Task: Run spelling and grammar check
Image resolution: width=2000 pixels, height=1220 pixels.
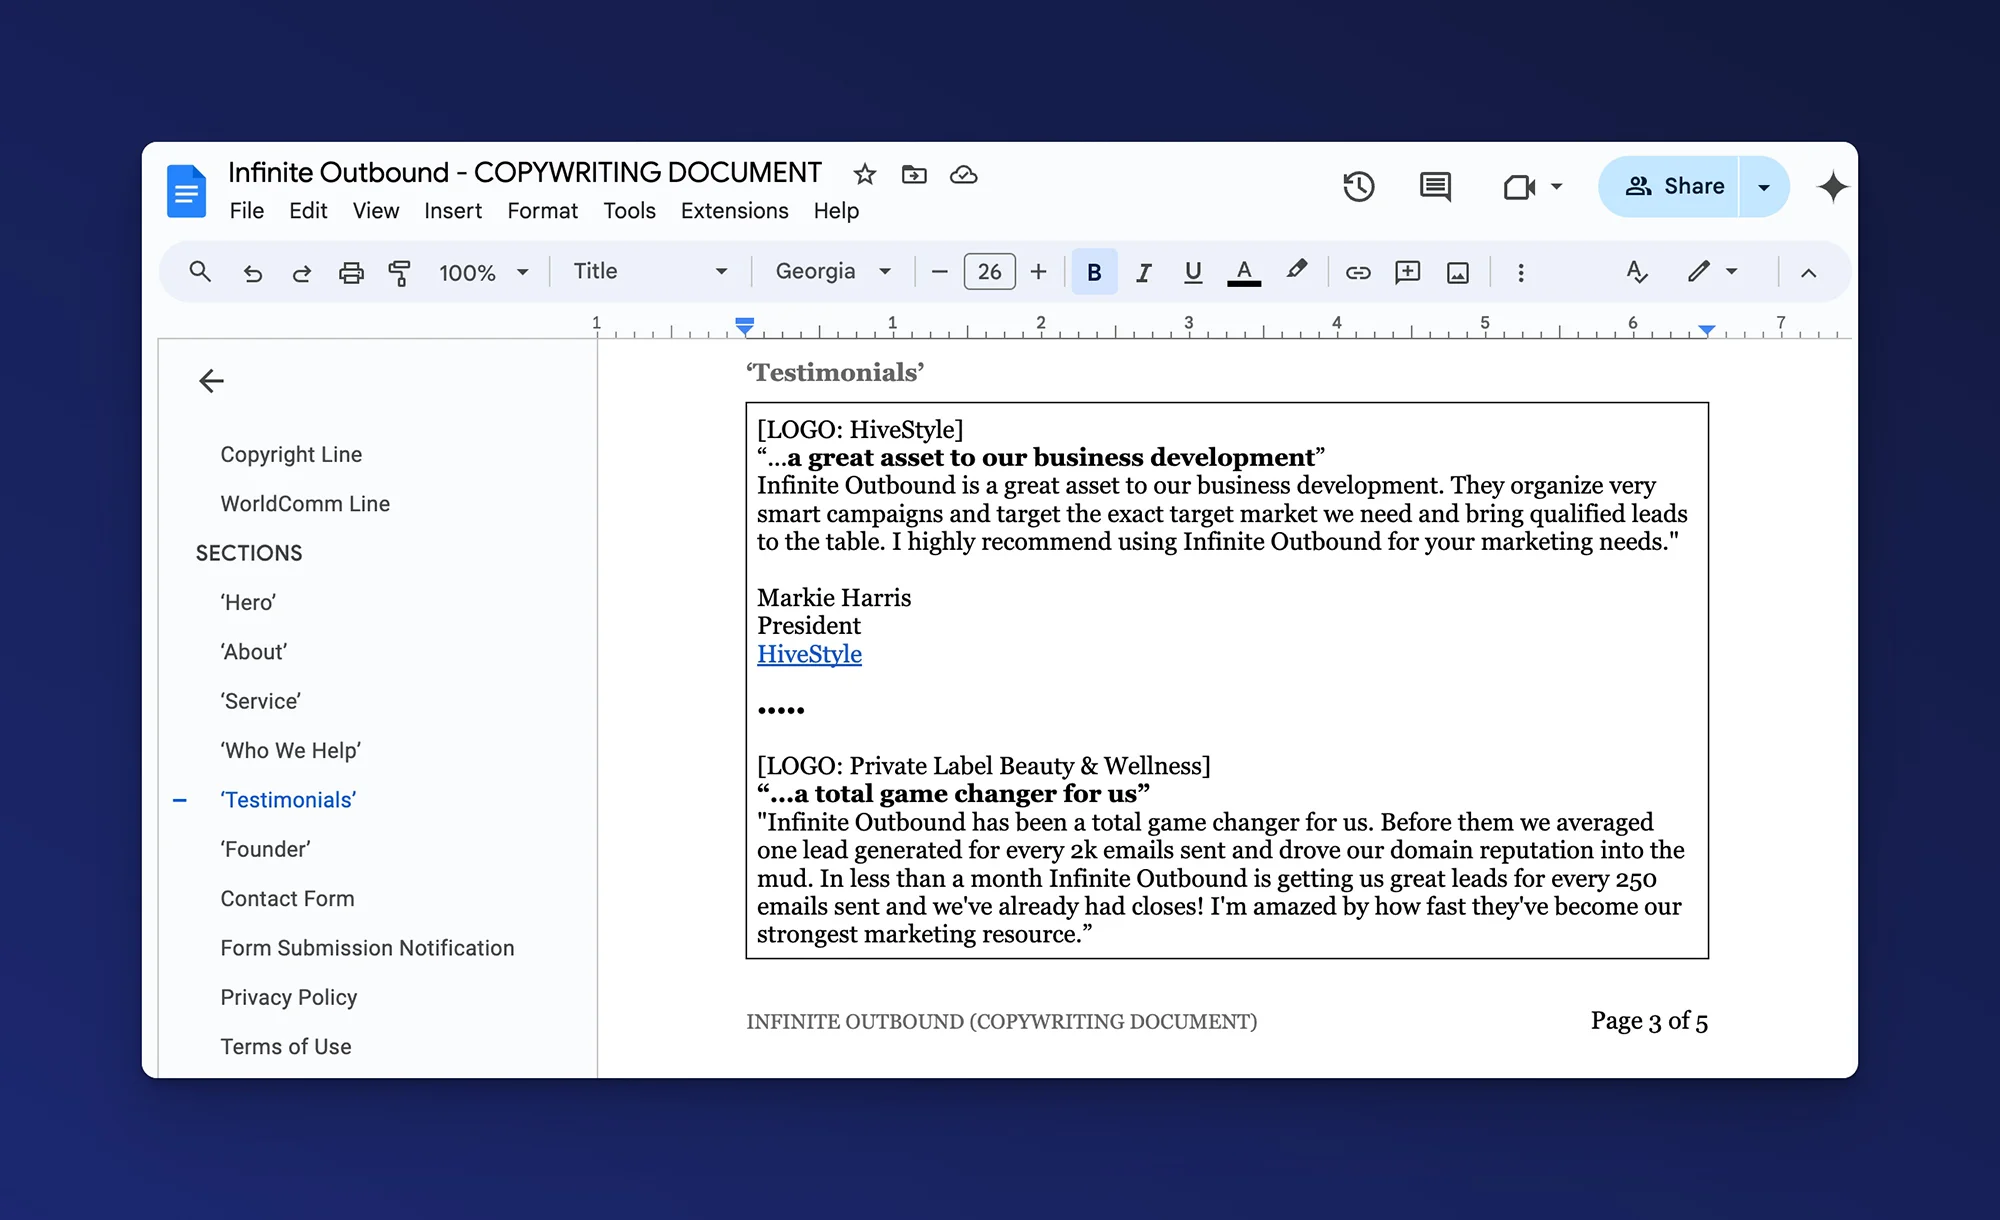Action: 1636,272
